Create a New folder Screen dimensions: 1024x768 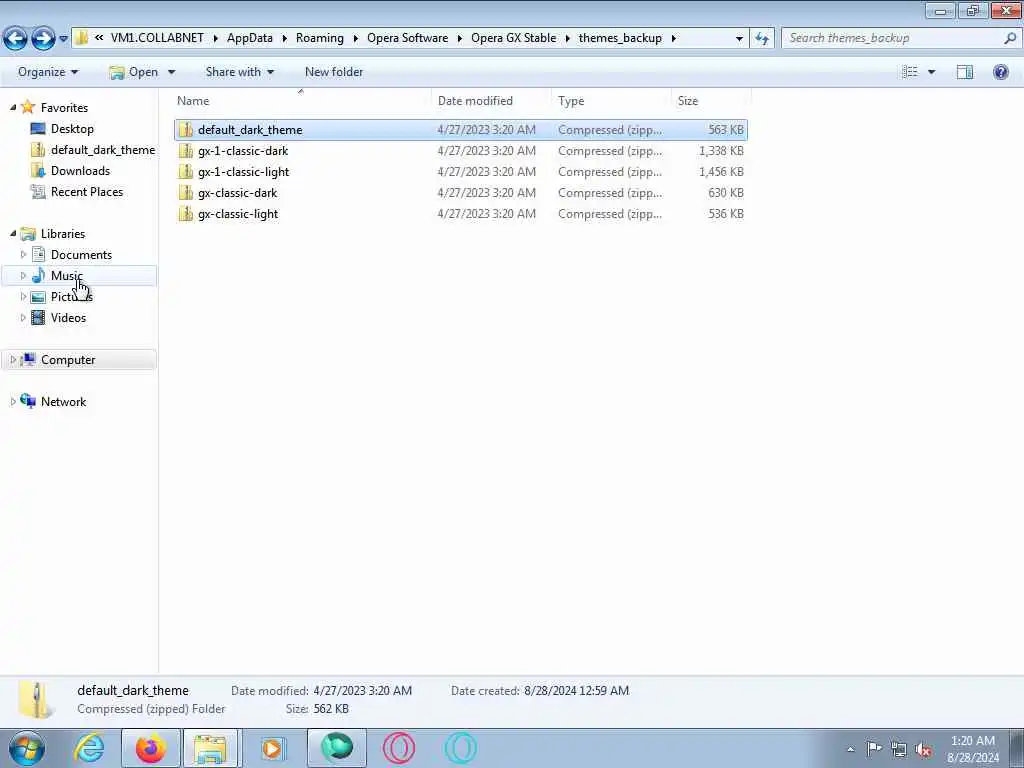coord(334,72)
